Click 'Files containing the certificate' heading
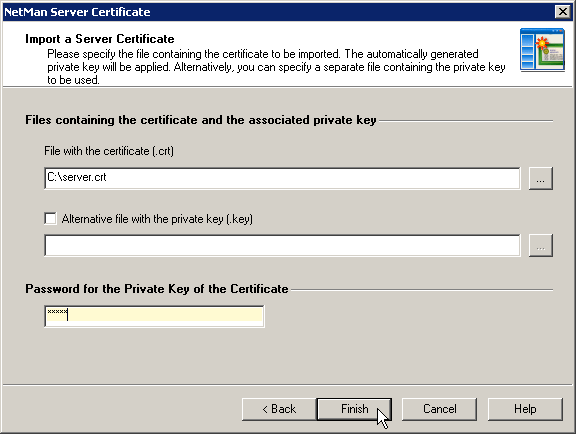 201,120
